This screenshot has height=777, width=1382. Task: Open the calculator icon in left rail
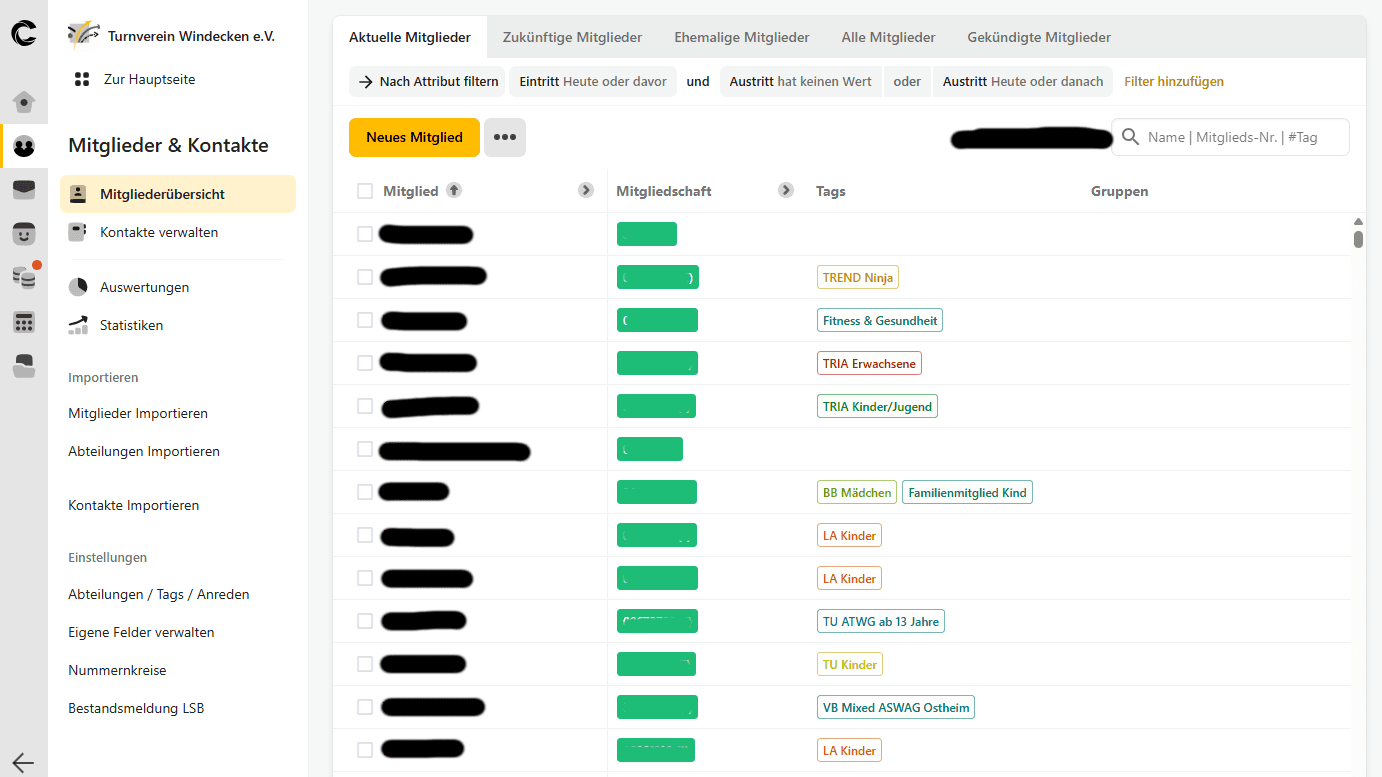point(24,322)
